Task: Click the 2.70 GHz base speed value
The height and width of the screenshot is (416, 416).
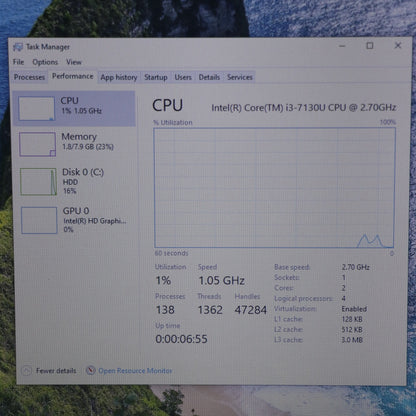Action: [355, 267]
